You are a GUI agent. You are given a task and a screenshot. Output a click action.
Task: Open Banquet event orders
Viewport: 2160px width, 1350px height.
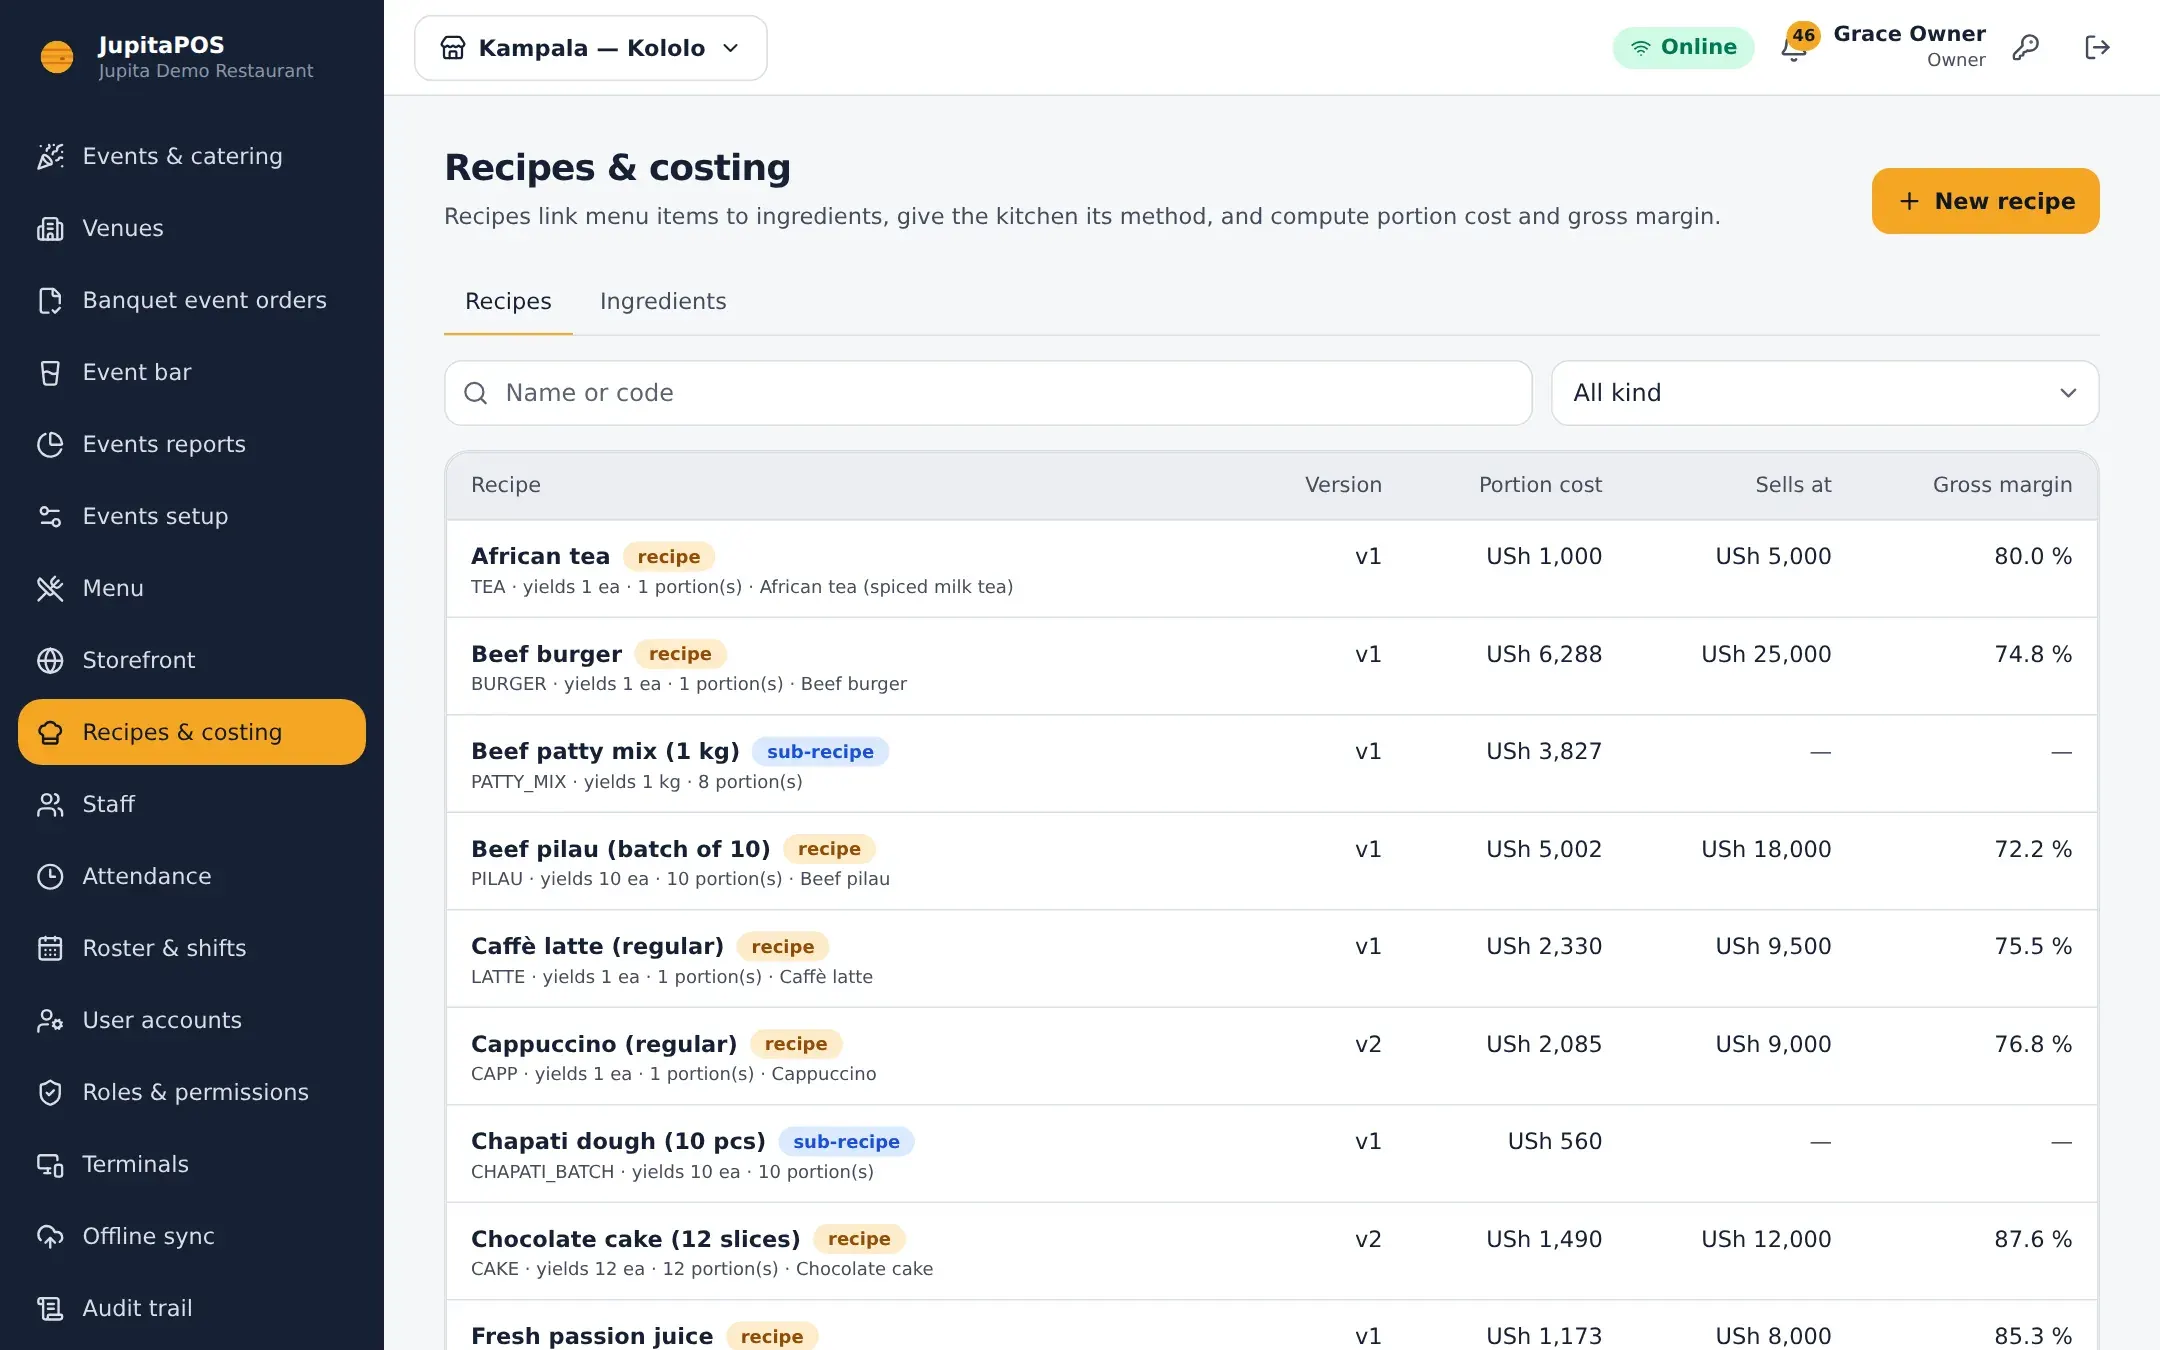[192, 300]
